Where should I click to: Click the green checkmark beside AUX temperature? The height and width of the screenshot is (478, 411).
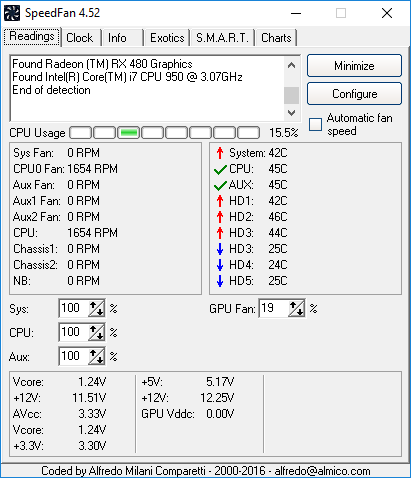pyautogui.click(x=220, y=185)
